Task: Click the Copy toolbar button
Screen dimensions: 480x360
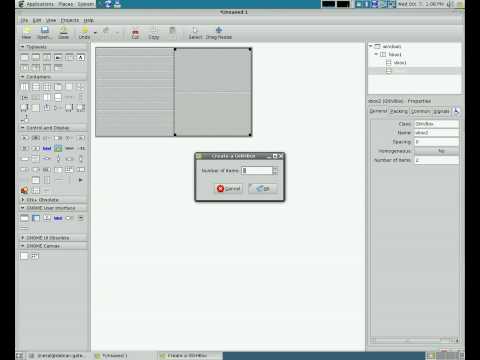Action: coord(154,34)
